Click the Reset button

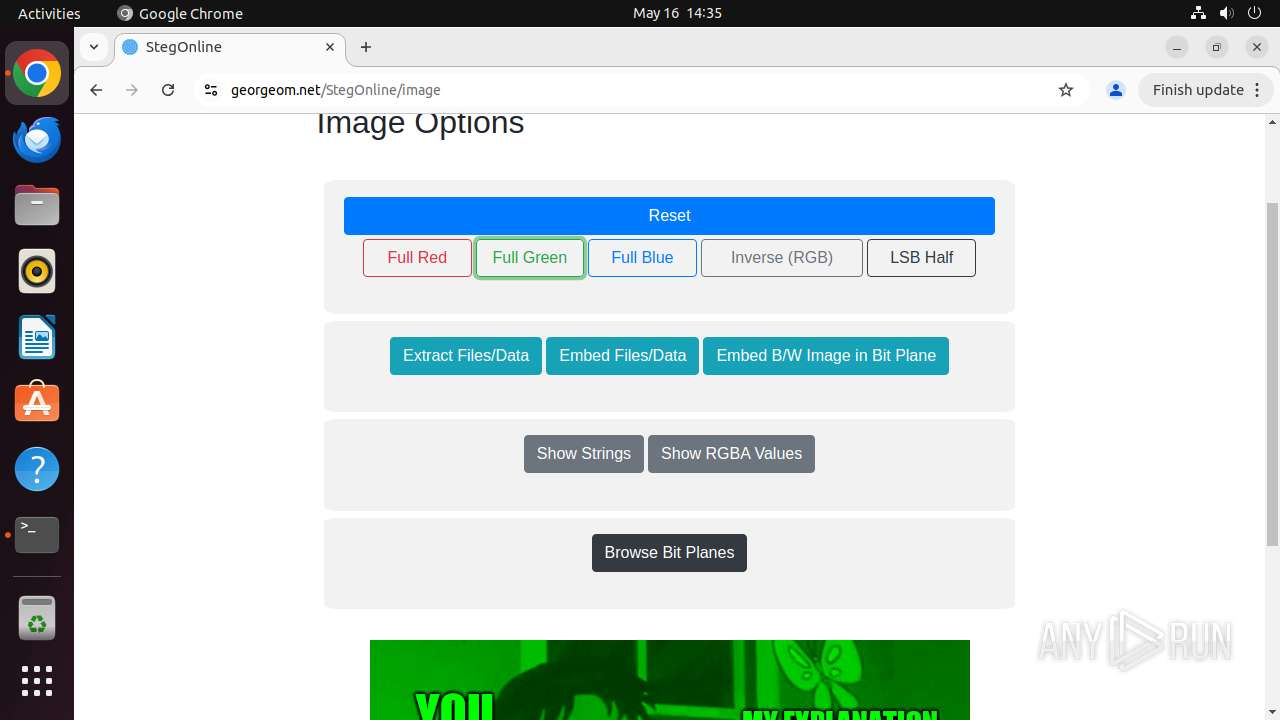(x=669, y=216)
